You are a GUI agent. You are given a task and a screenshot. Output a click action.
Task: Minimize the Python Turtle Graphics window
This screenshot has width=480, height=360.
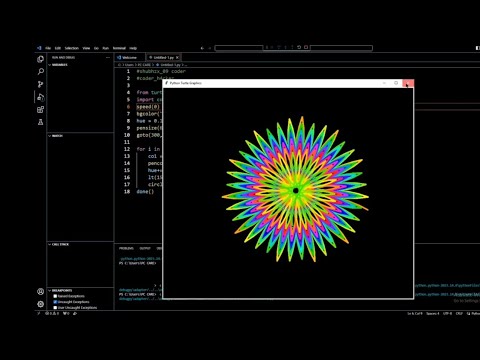click(x=384, y=83)
